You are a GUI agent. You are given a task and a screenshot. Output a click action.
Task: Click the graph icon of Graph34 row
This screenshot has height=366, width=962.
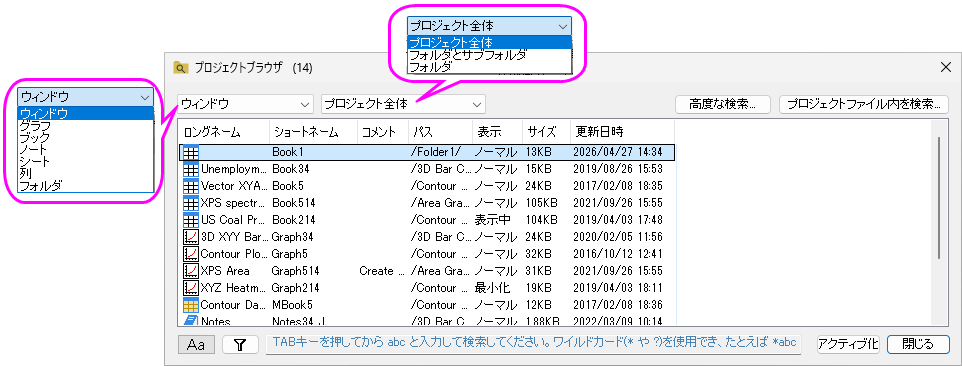[x=191, y=237]
